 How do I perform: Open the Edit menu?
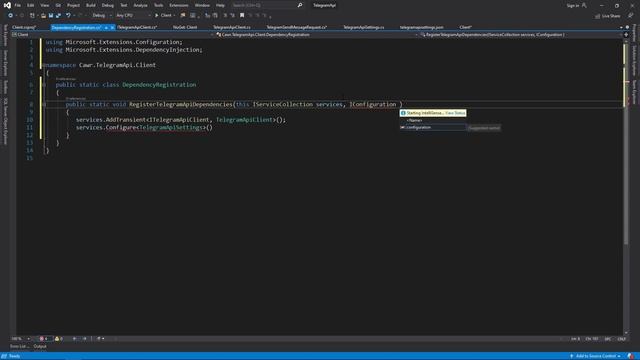(x=31, y=5)
